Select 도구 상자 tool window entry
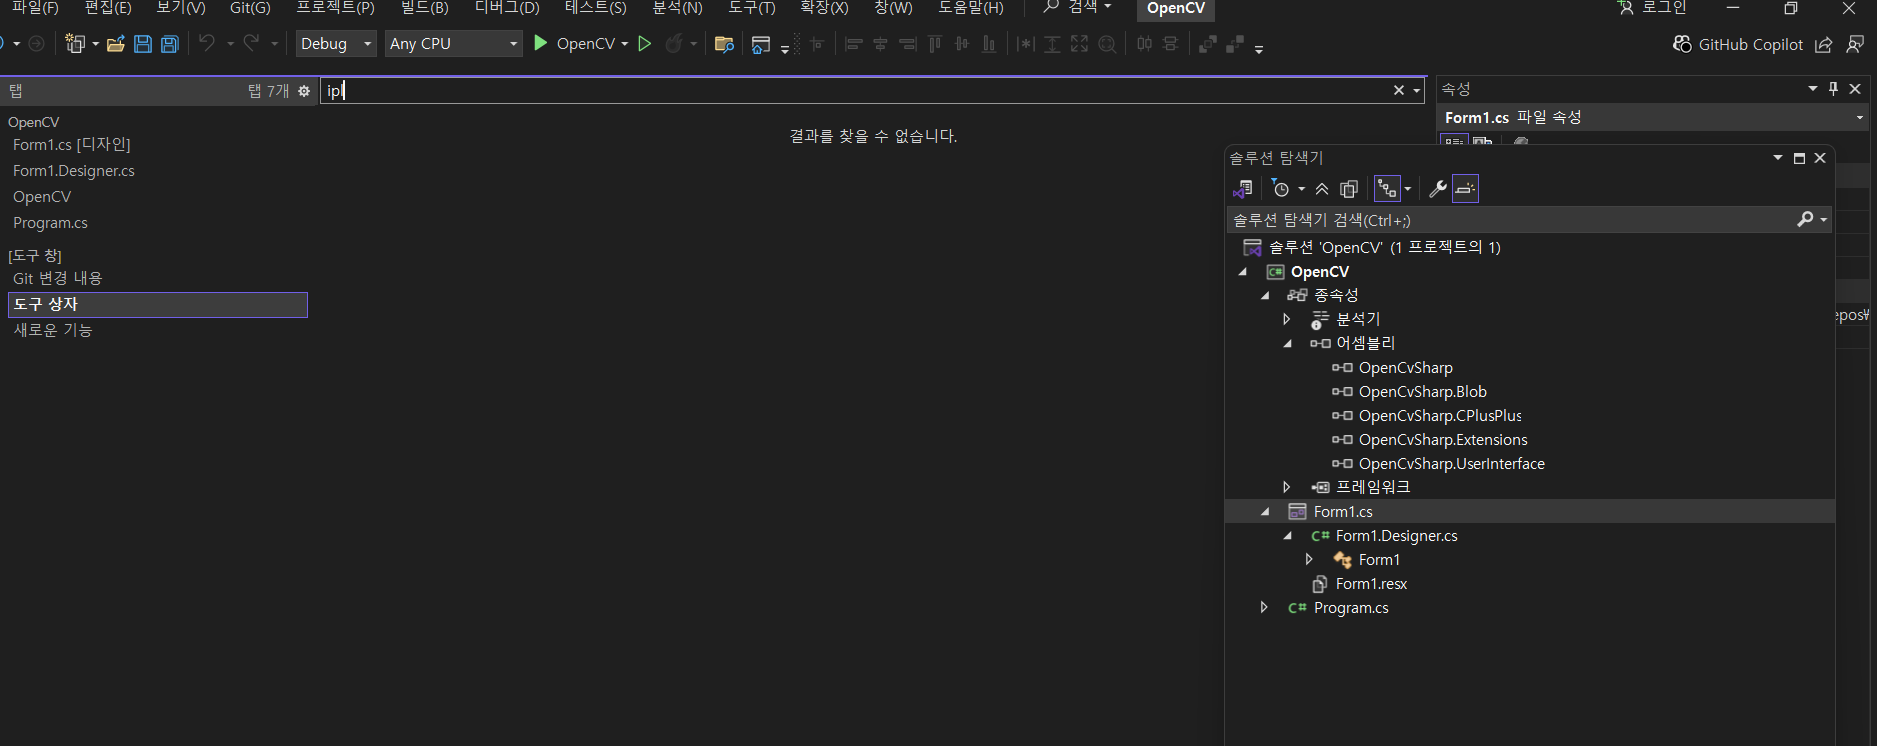The width and height of the screenshot is (1877, 746). click(x=158, y=304)
